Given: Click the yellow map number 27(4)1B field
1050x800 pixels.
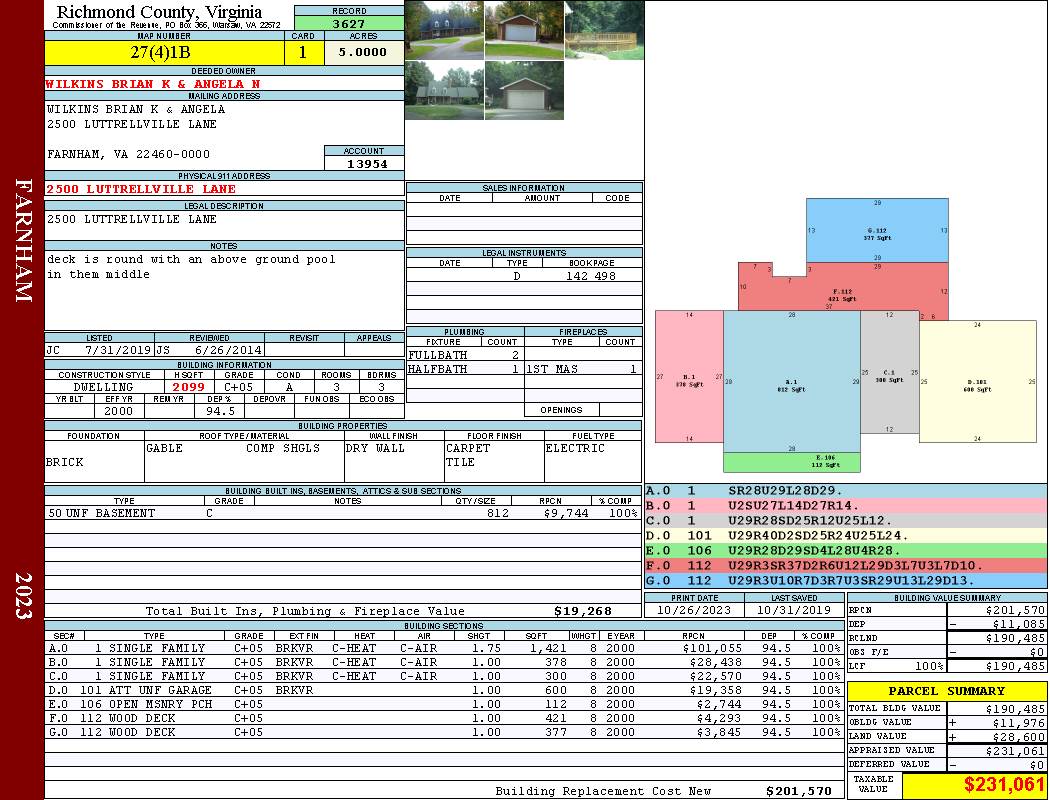Looking at the screenshot, I should click(x=164, y=52).
